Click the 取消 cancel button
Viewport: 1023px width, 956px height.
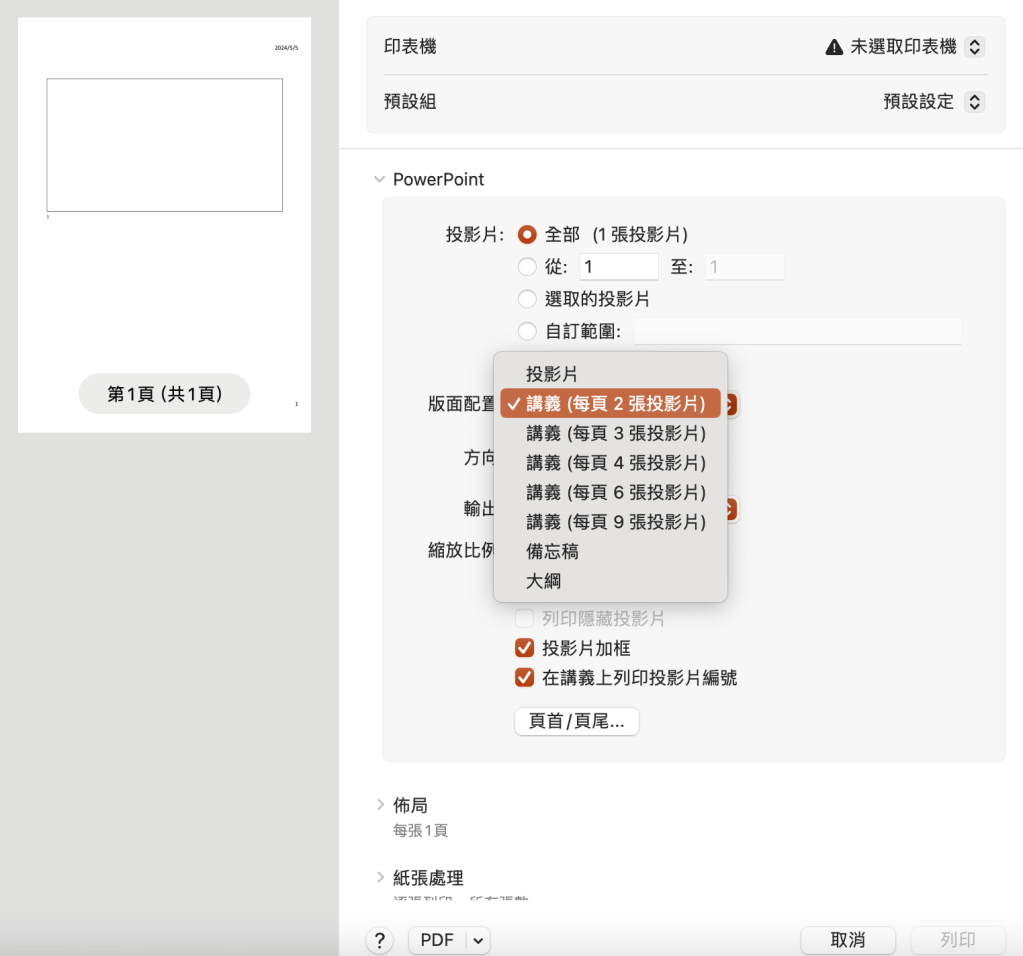tap(847, 940)
